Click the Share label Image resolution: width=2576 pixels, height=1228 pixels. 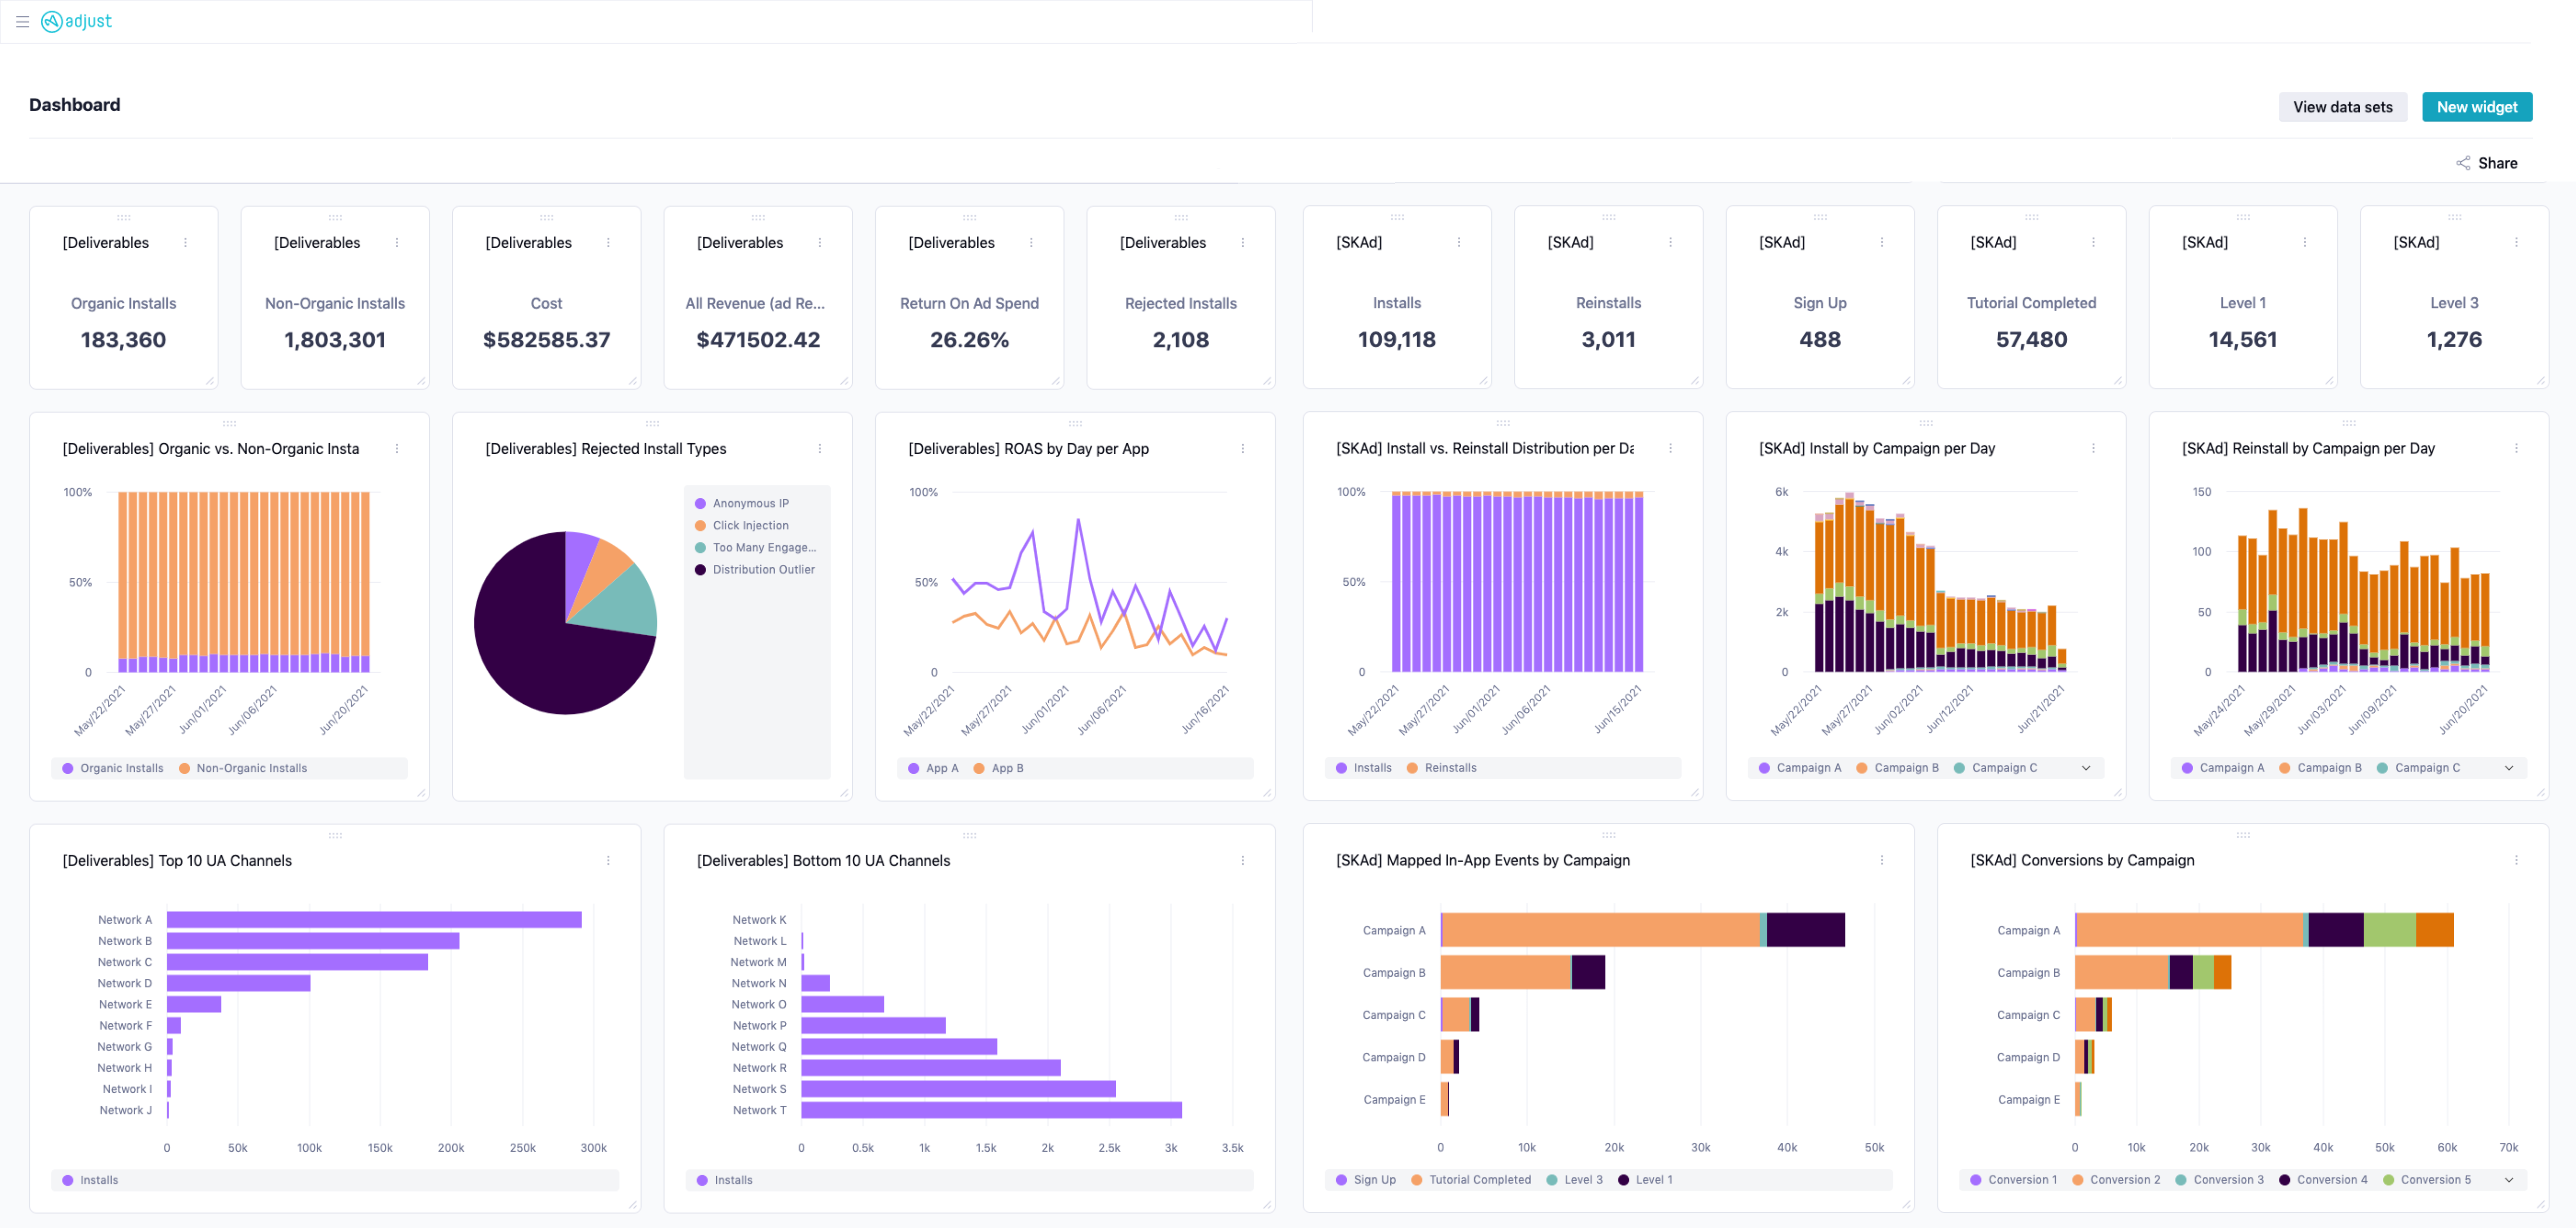[x=2498, y=163]
